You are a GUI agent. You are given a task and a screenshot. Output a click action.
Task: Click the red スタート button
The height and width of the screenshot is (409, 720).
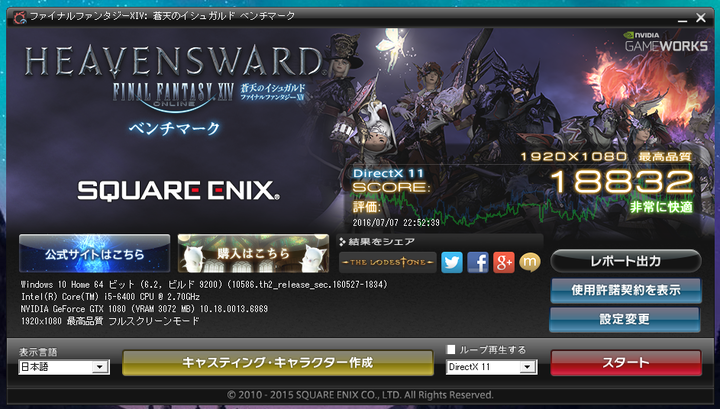[x=626, y=363]
